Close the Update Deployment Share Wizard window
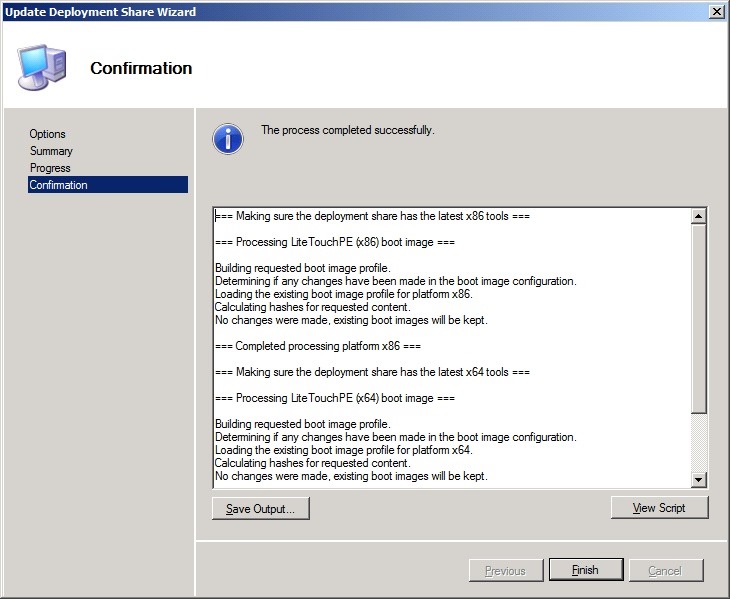Screen dimensions: 730x599 [x=716, y=11]
